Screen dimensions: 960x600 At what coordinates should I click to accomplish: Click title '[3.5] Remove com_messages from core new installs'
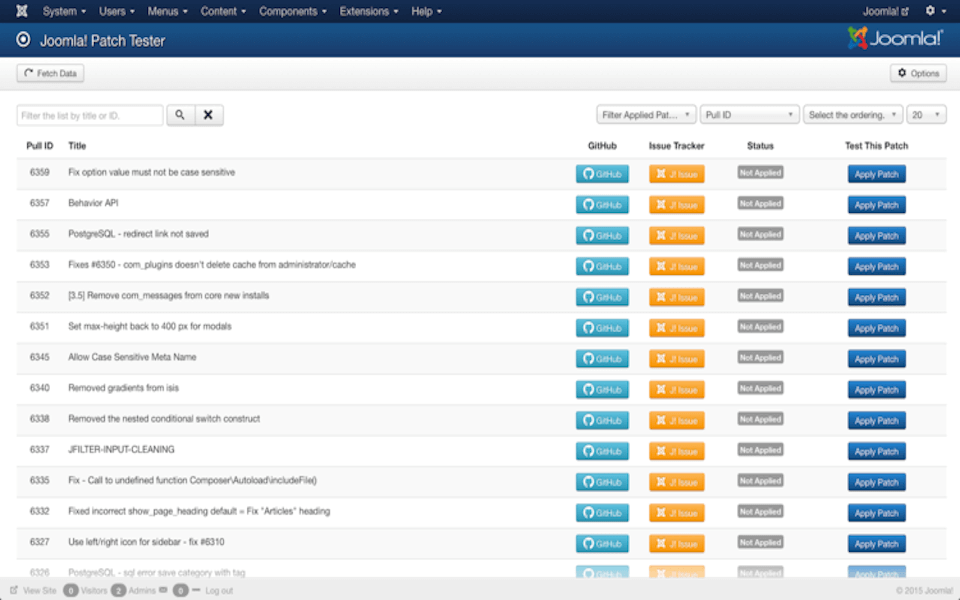pyautogui.click(x=168, y=295)
